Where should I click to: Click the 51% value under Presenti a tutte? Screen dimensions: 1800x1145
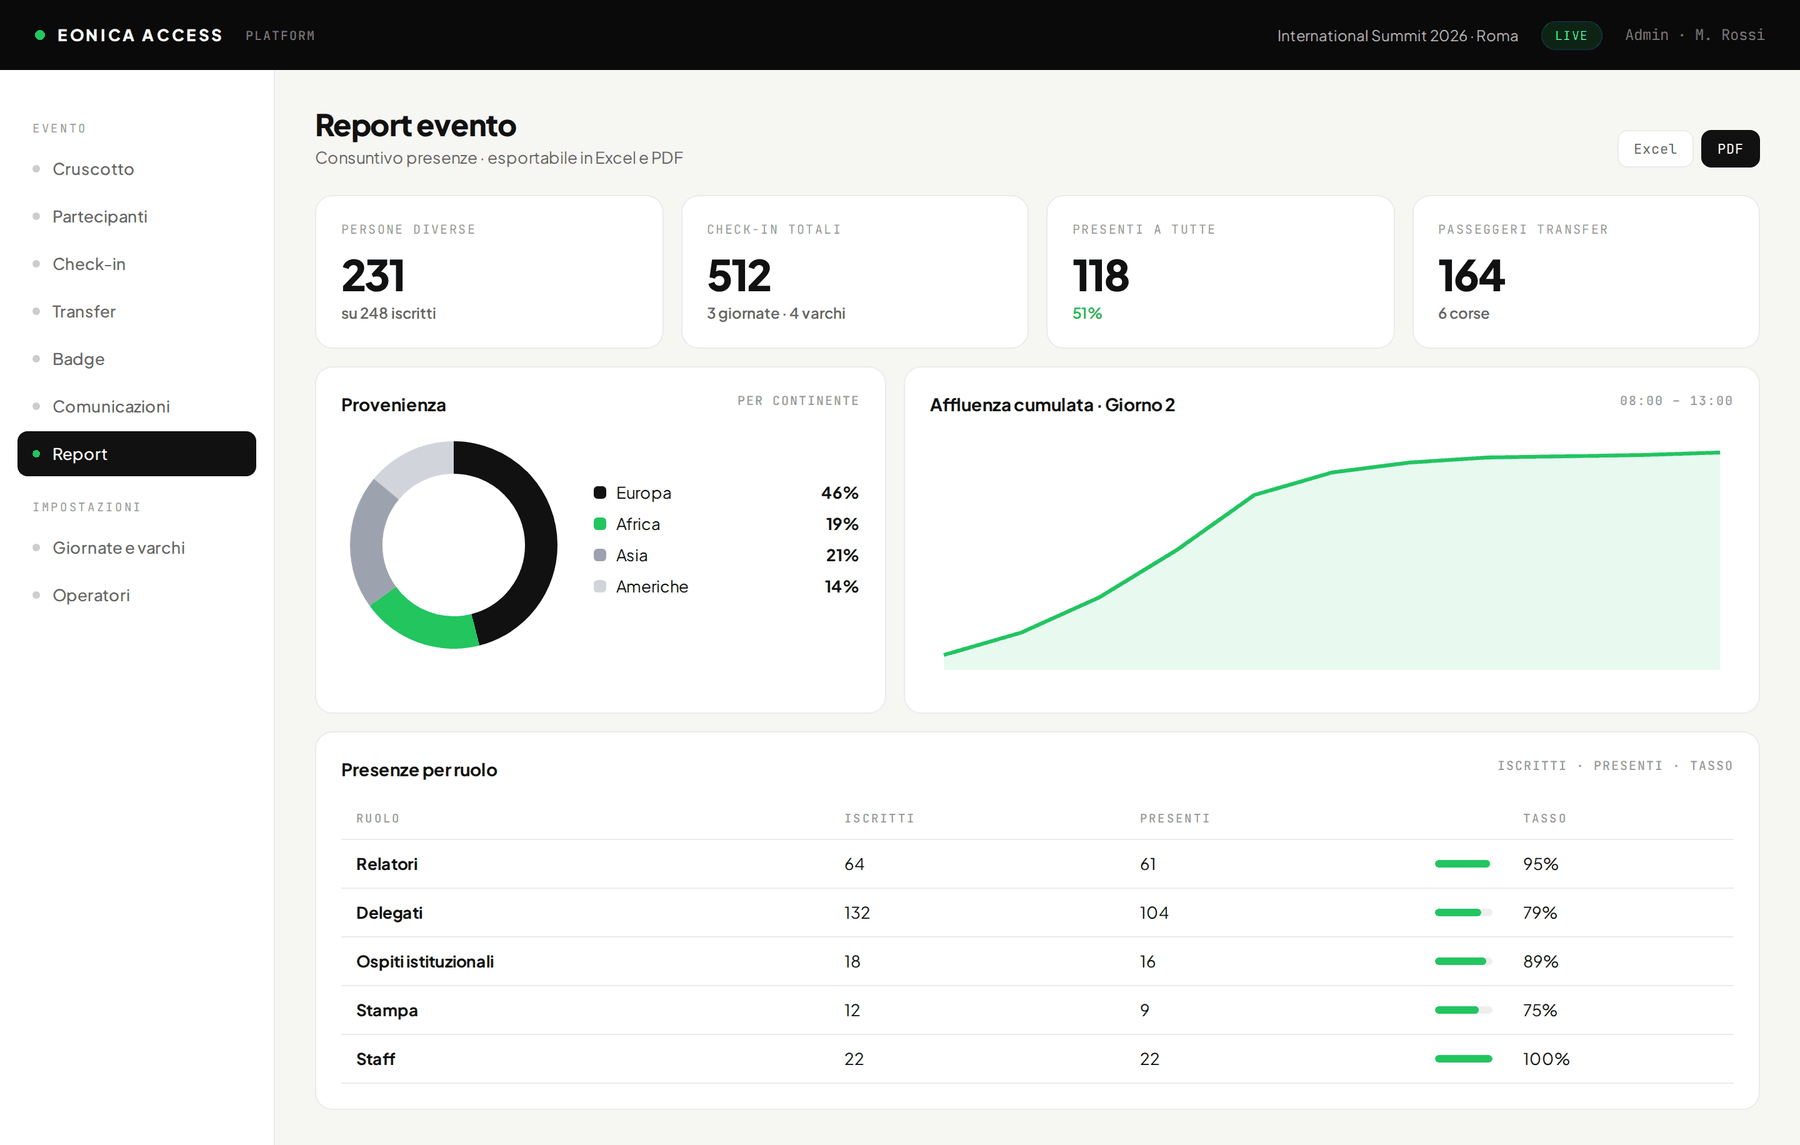point(1087,314)
